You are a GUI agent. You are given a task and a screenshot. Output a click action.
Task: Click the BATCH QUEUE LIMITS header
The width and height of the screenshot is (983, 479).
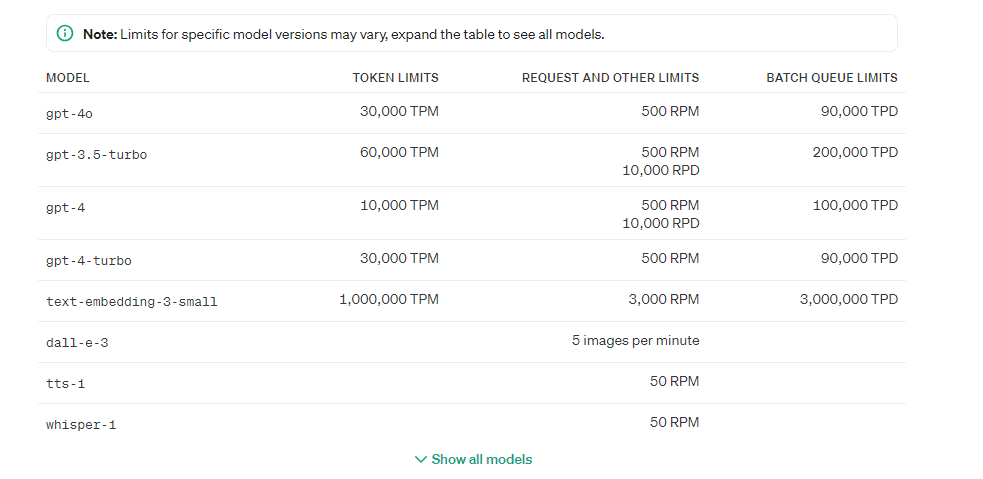831,78
